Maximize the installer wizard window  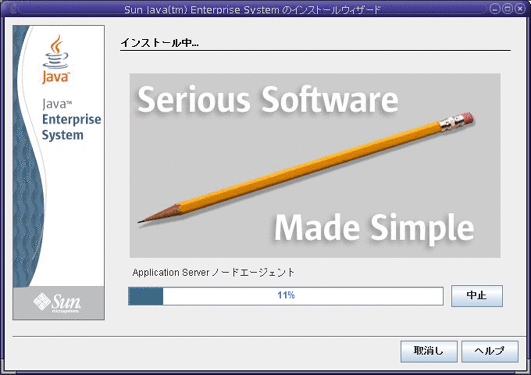(x=507, y=9)
